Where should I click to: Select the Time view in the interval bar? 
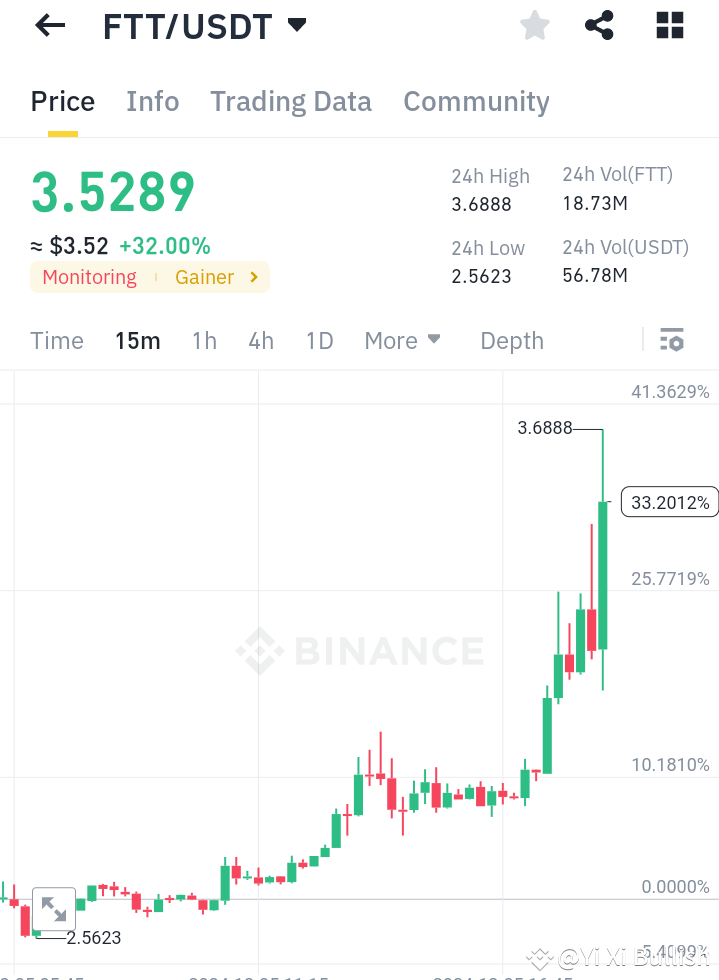[x=56, y=340]
